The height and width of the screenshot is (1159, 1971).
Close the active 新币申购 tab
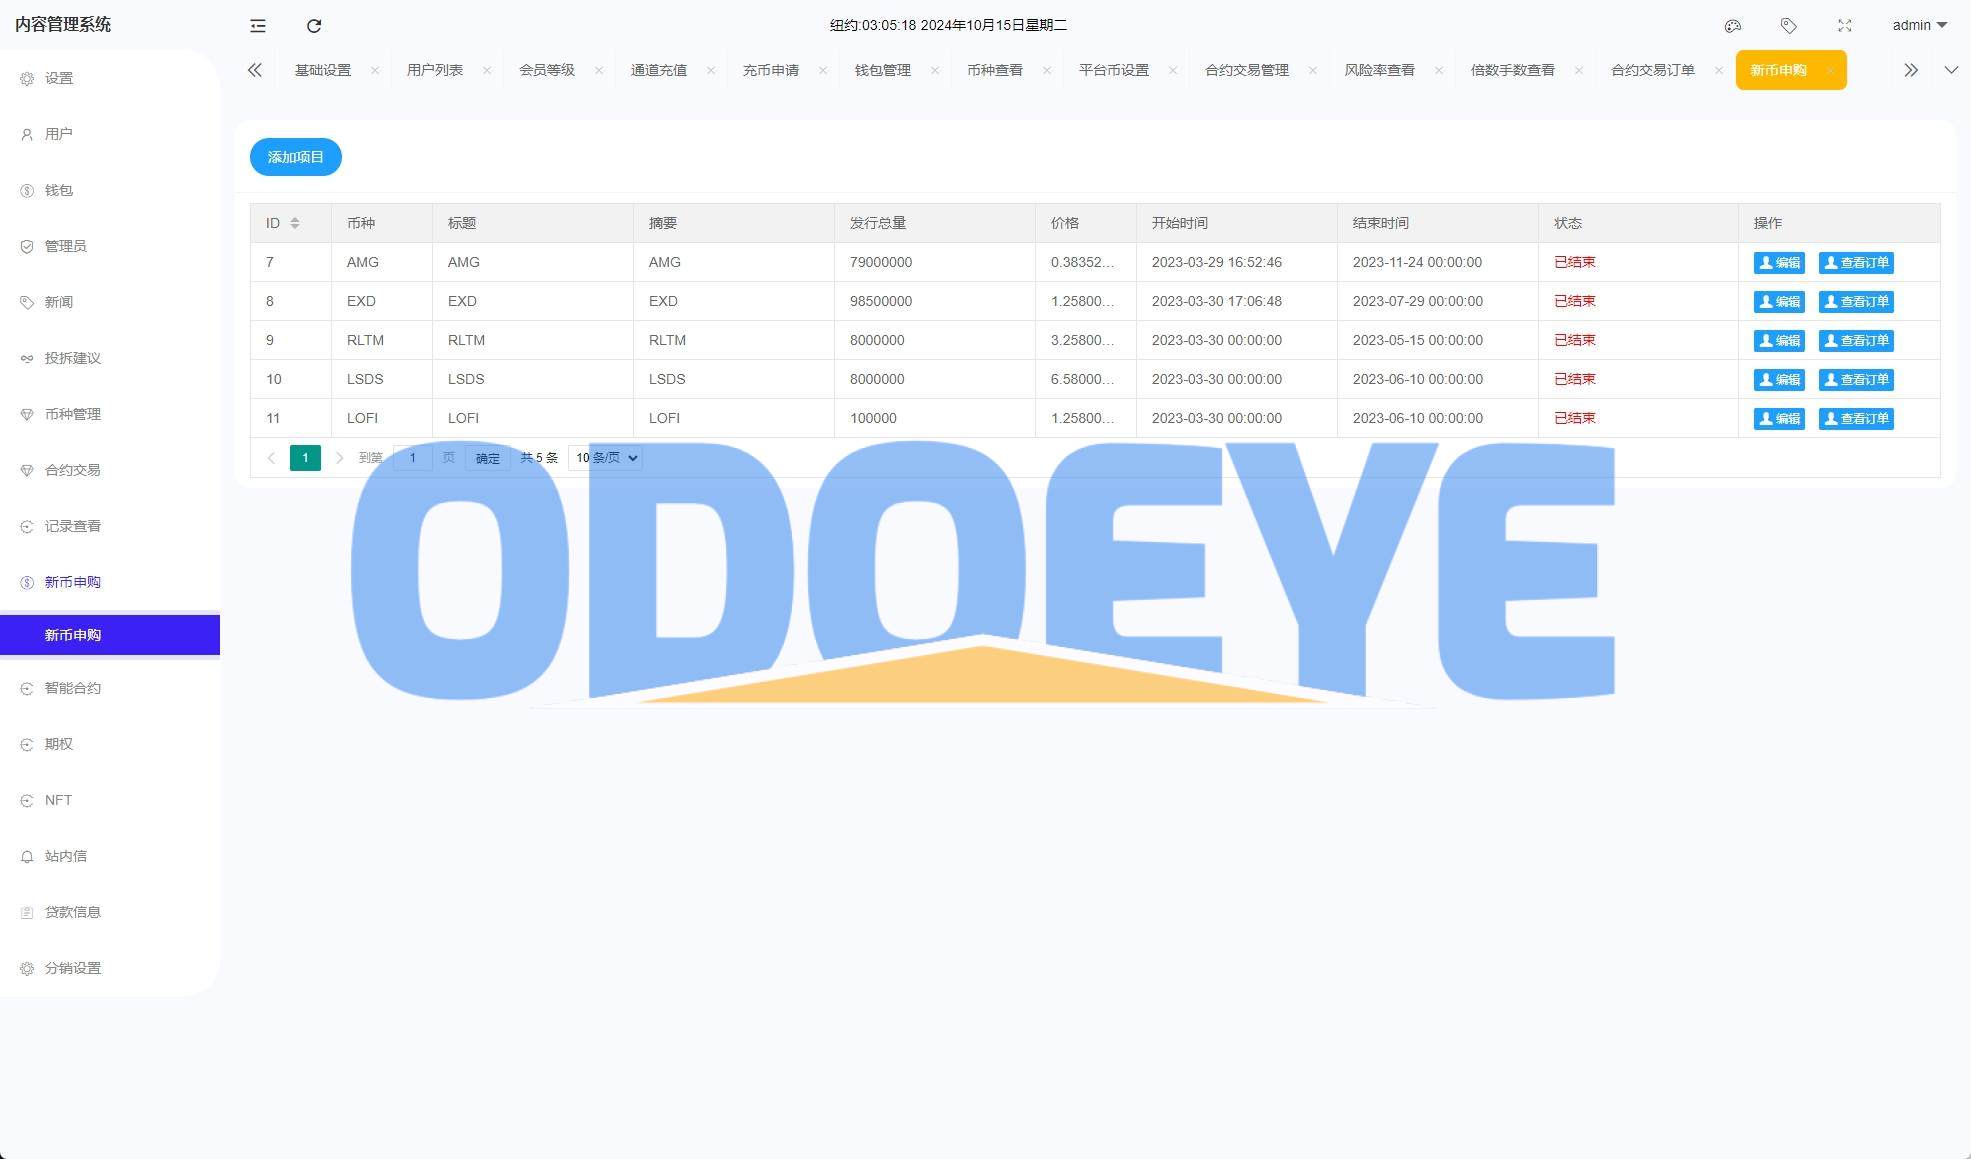click(1830, 70)
